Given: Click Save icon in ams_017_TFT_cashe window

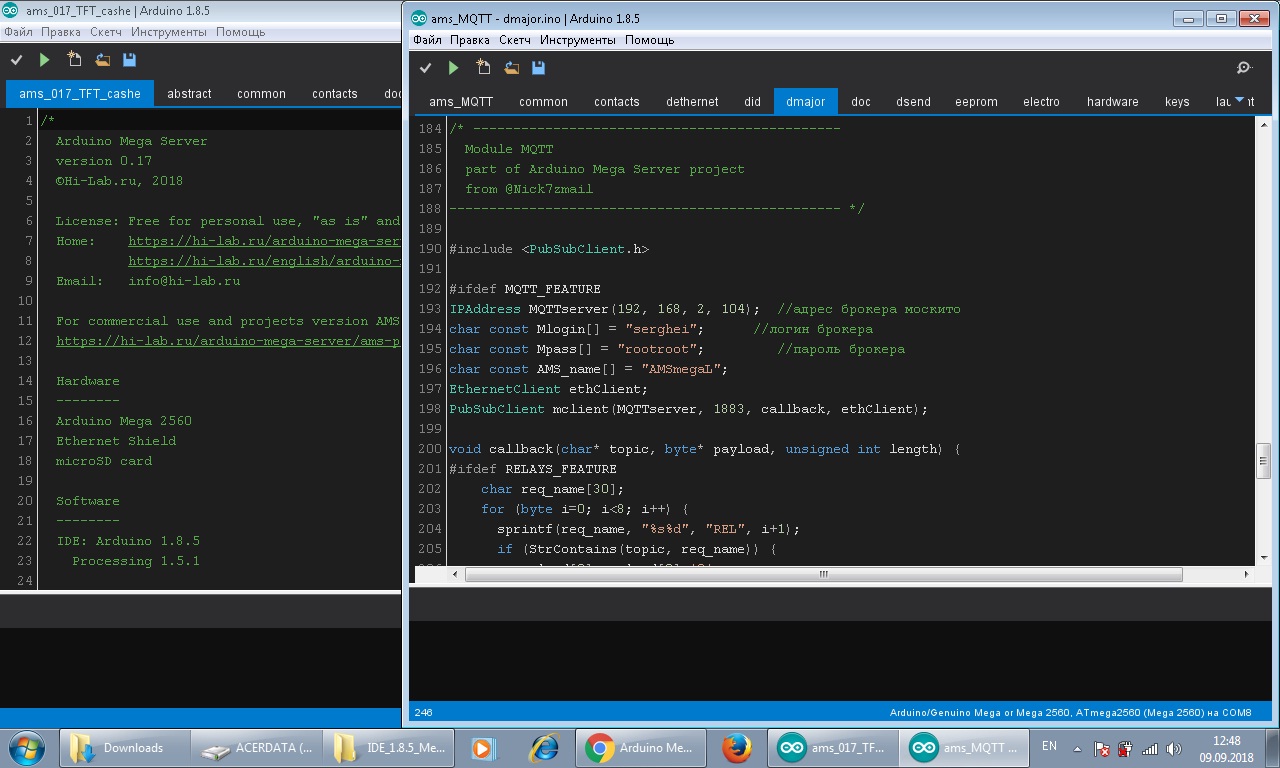Looking at the screenshot, I should 129,60.
